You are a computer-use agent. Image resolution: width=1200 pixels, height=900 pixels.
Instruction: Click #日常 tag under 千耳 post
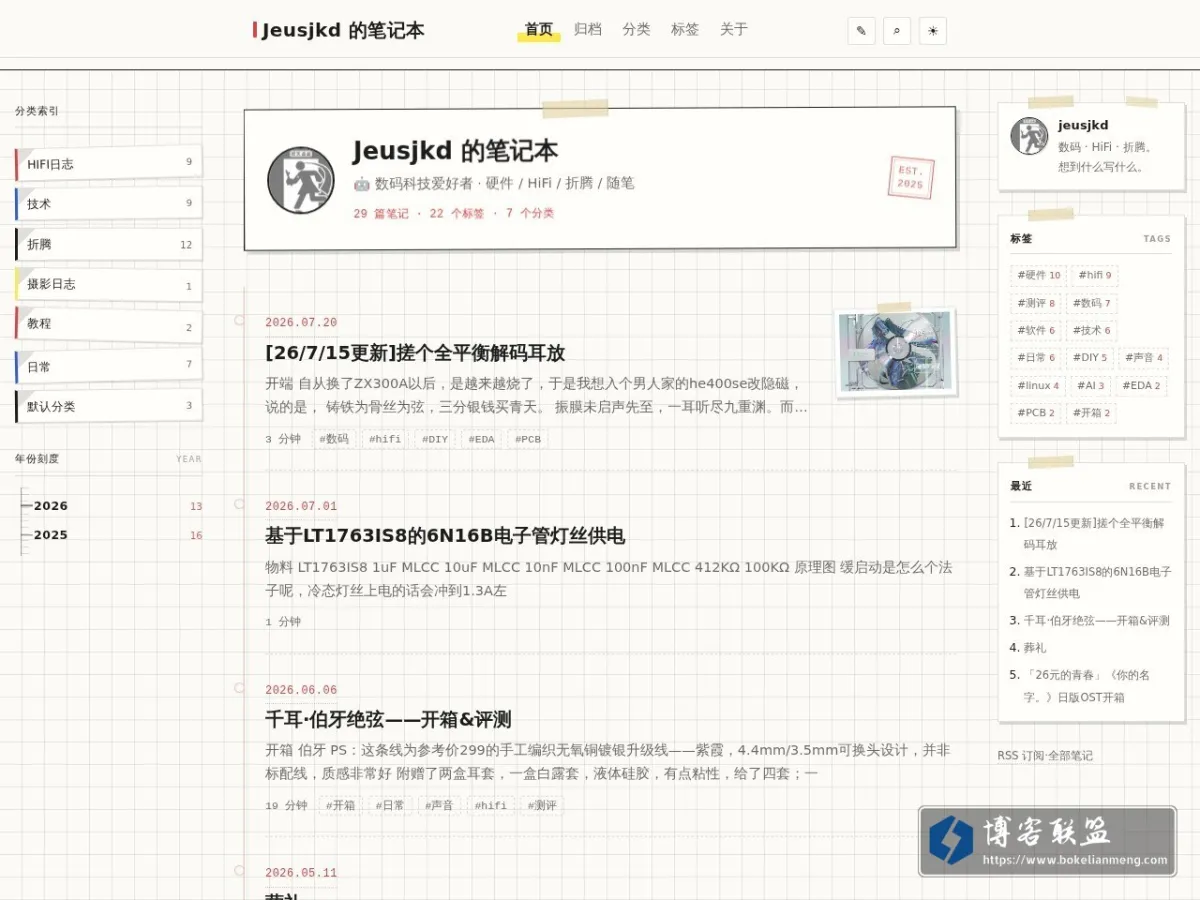pos(390,805)
